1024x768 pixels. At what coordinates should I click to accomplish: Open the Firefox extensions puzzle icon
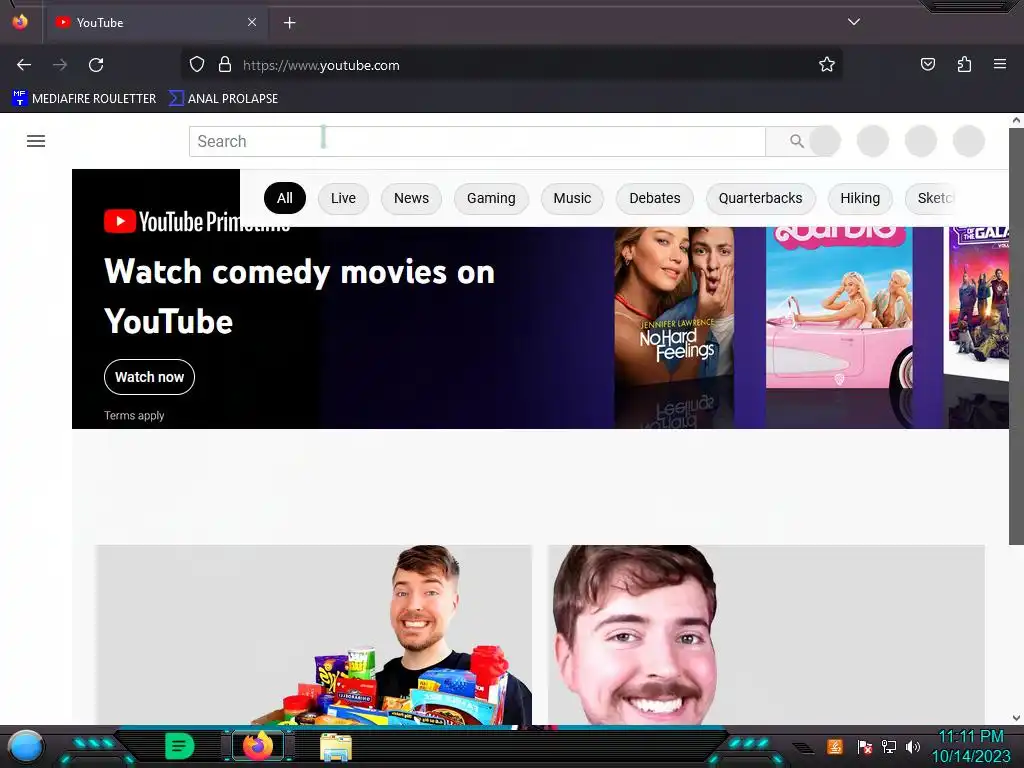(964, 64)
